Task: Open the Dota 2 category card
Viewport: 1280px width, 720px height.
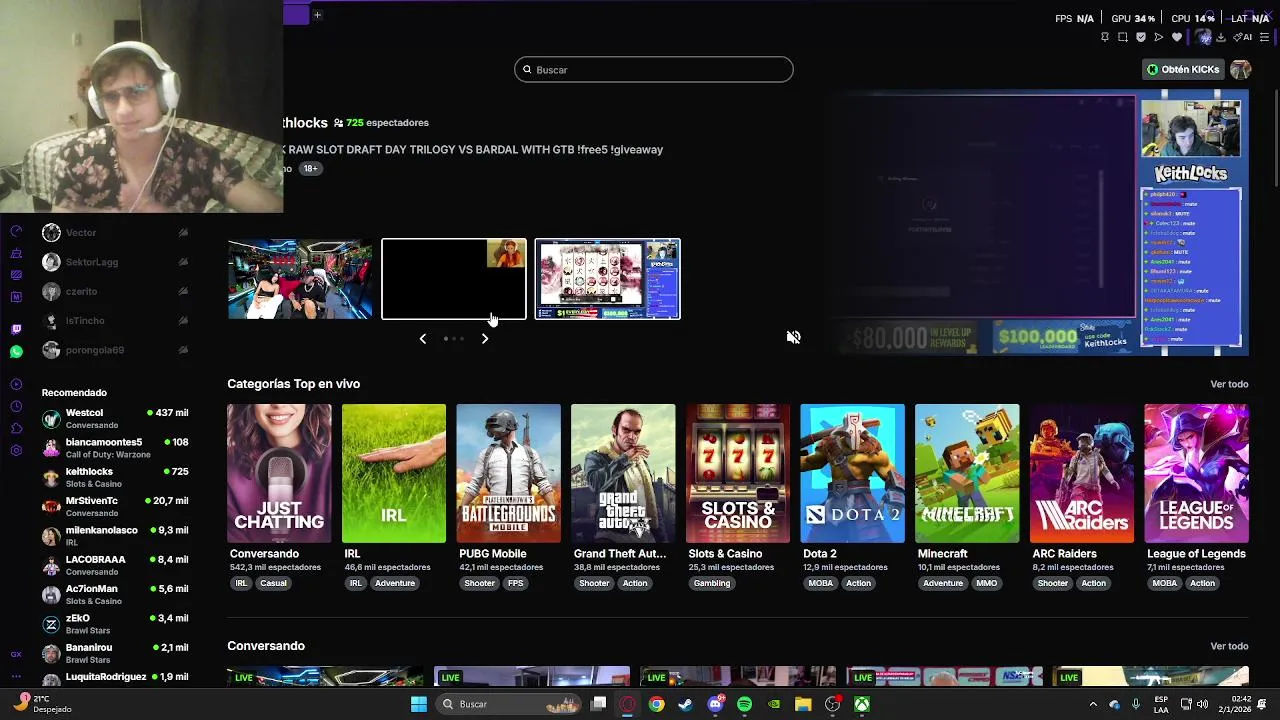Action: pos(852,473)
